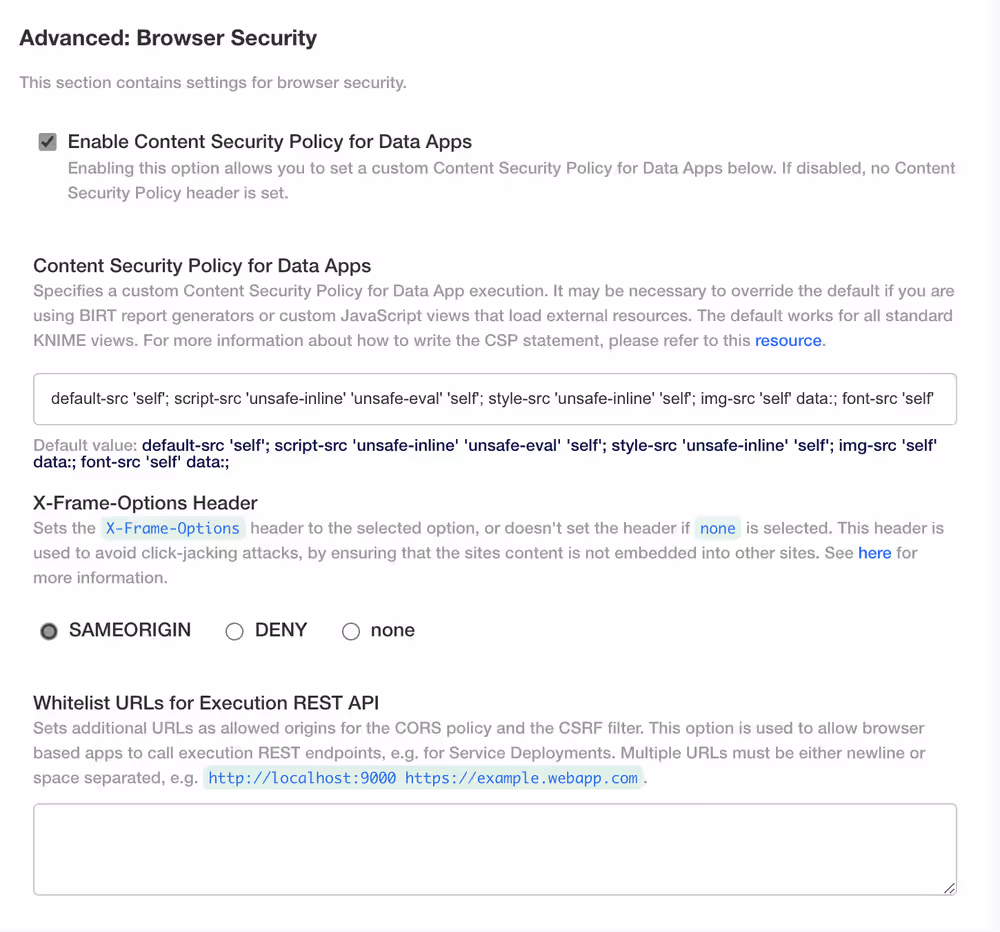Click the textarea resize handle
Image resolution: width=1000 pixels, height=932 pixels.
point(948,888)
